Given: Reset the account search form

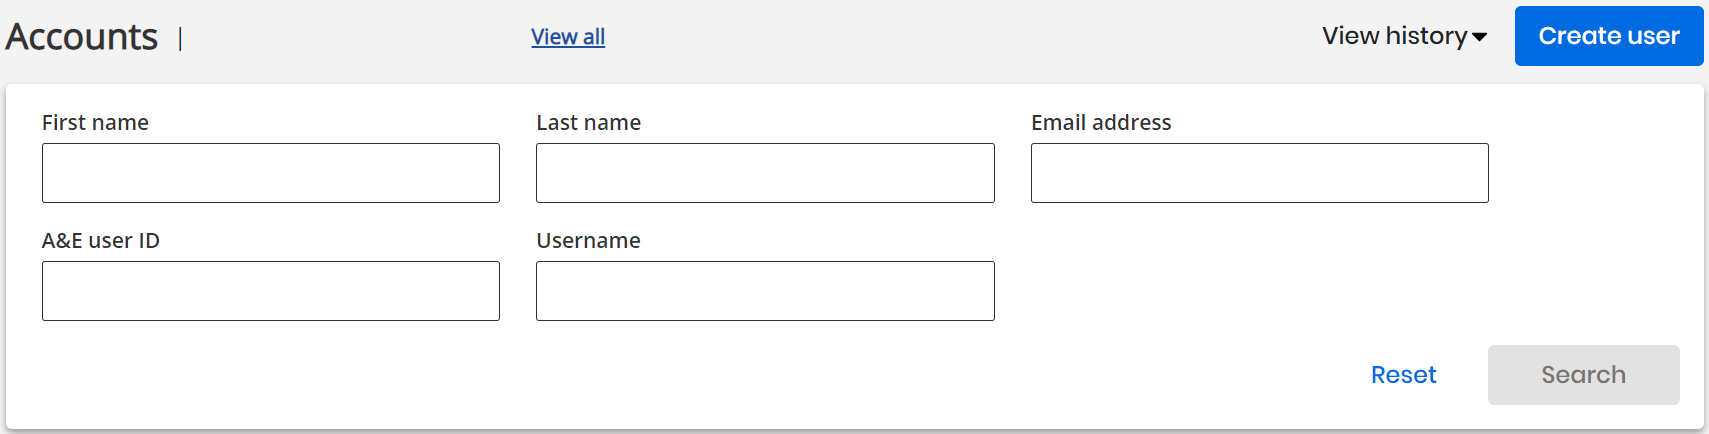Looking at the screenshot, I should click(x=1403, y=375).
